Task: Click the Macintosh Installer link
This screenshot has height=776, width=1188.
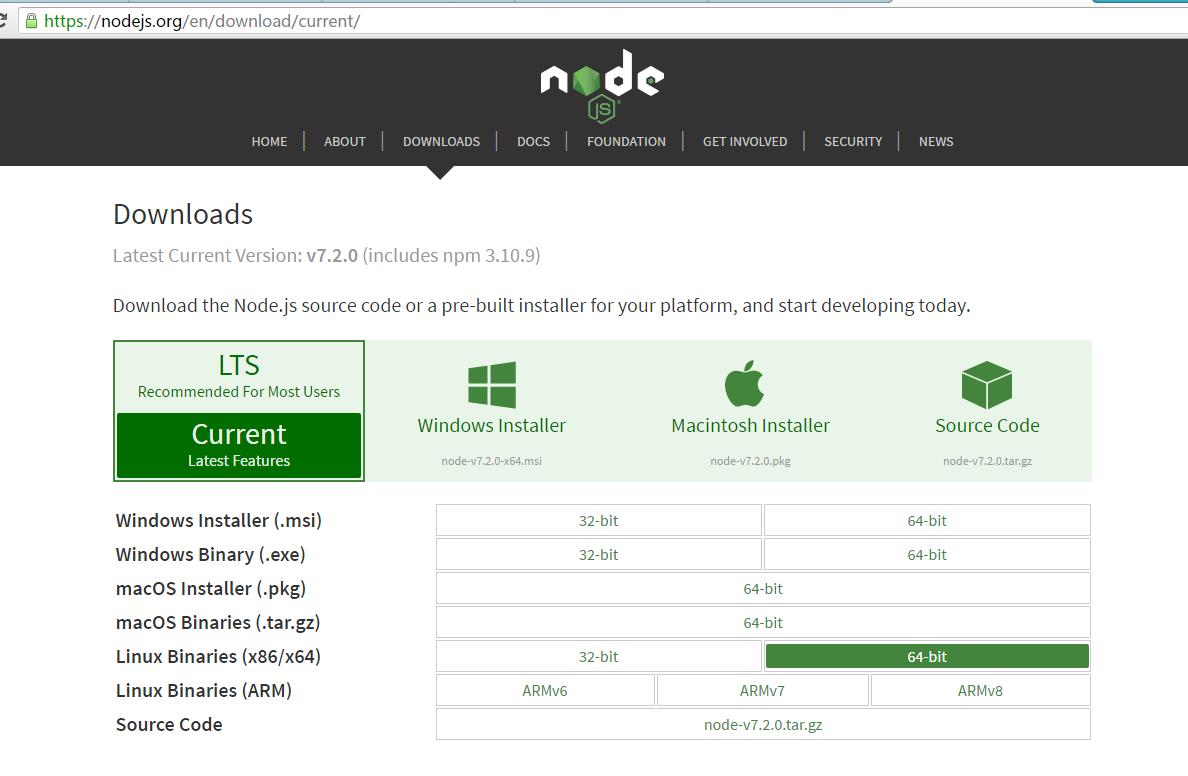Action: coord(751,426)
